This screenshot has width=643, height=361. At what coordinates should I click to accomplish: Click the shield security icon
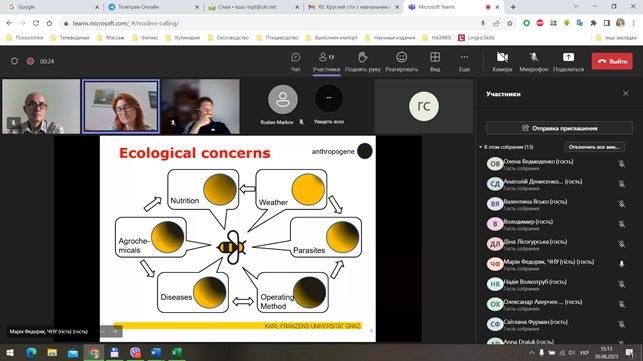click(x=14, y=61)
